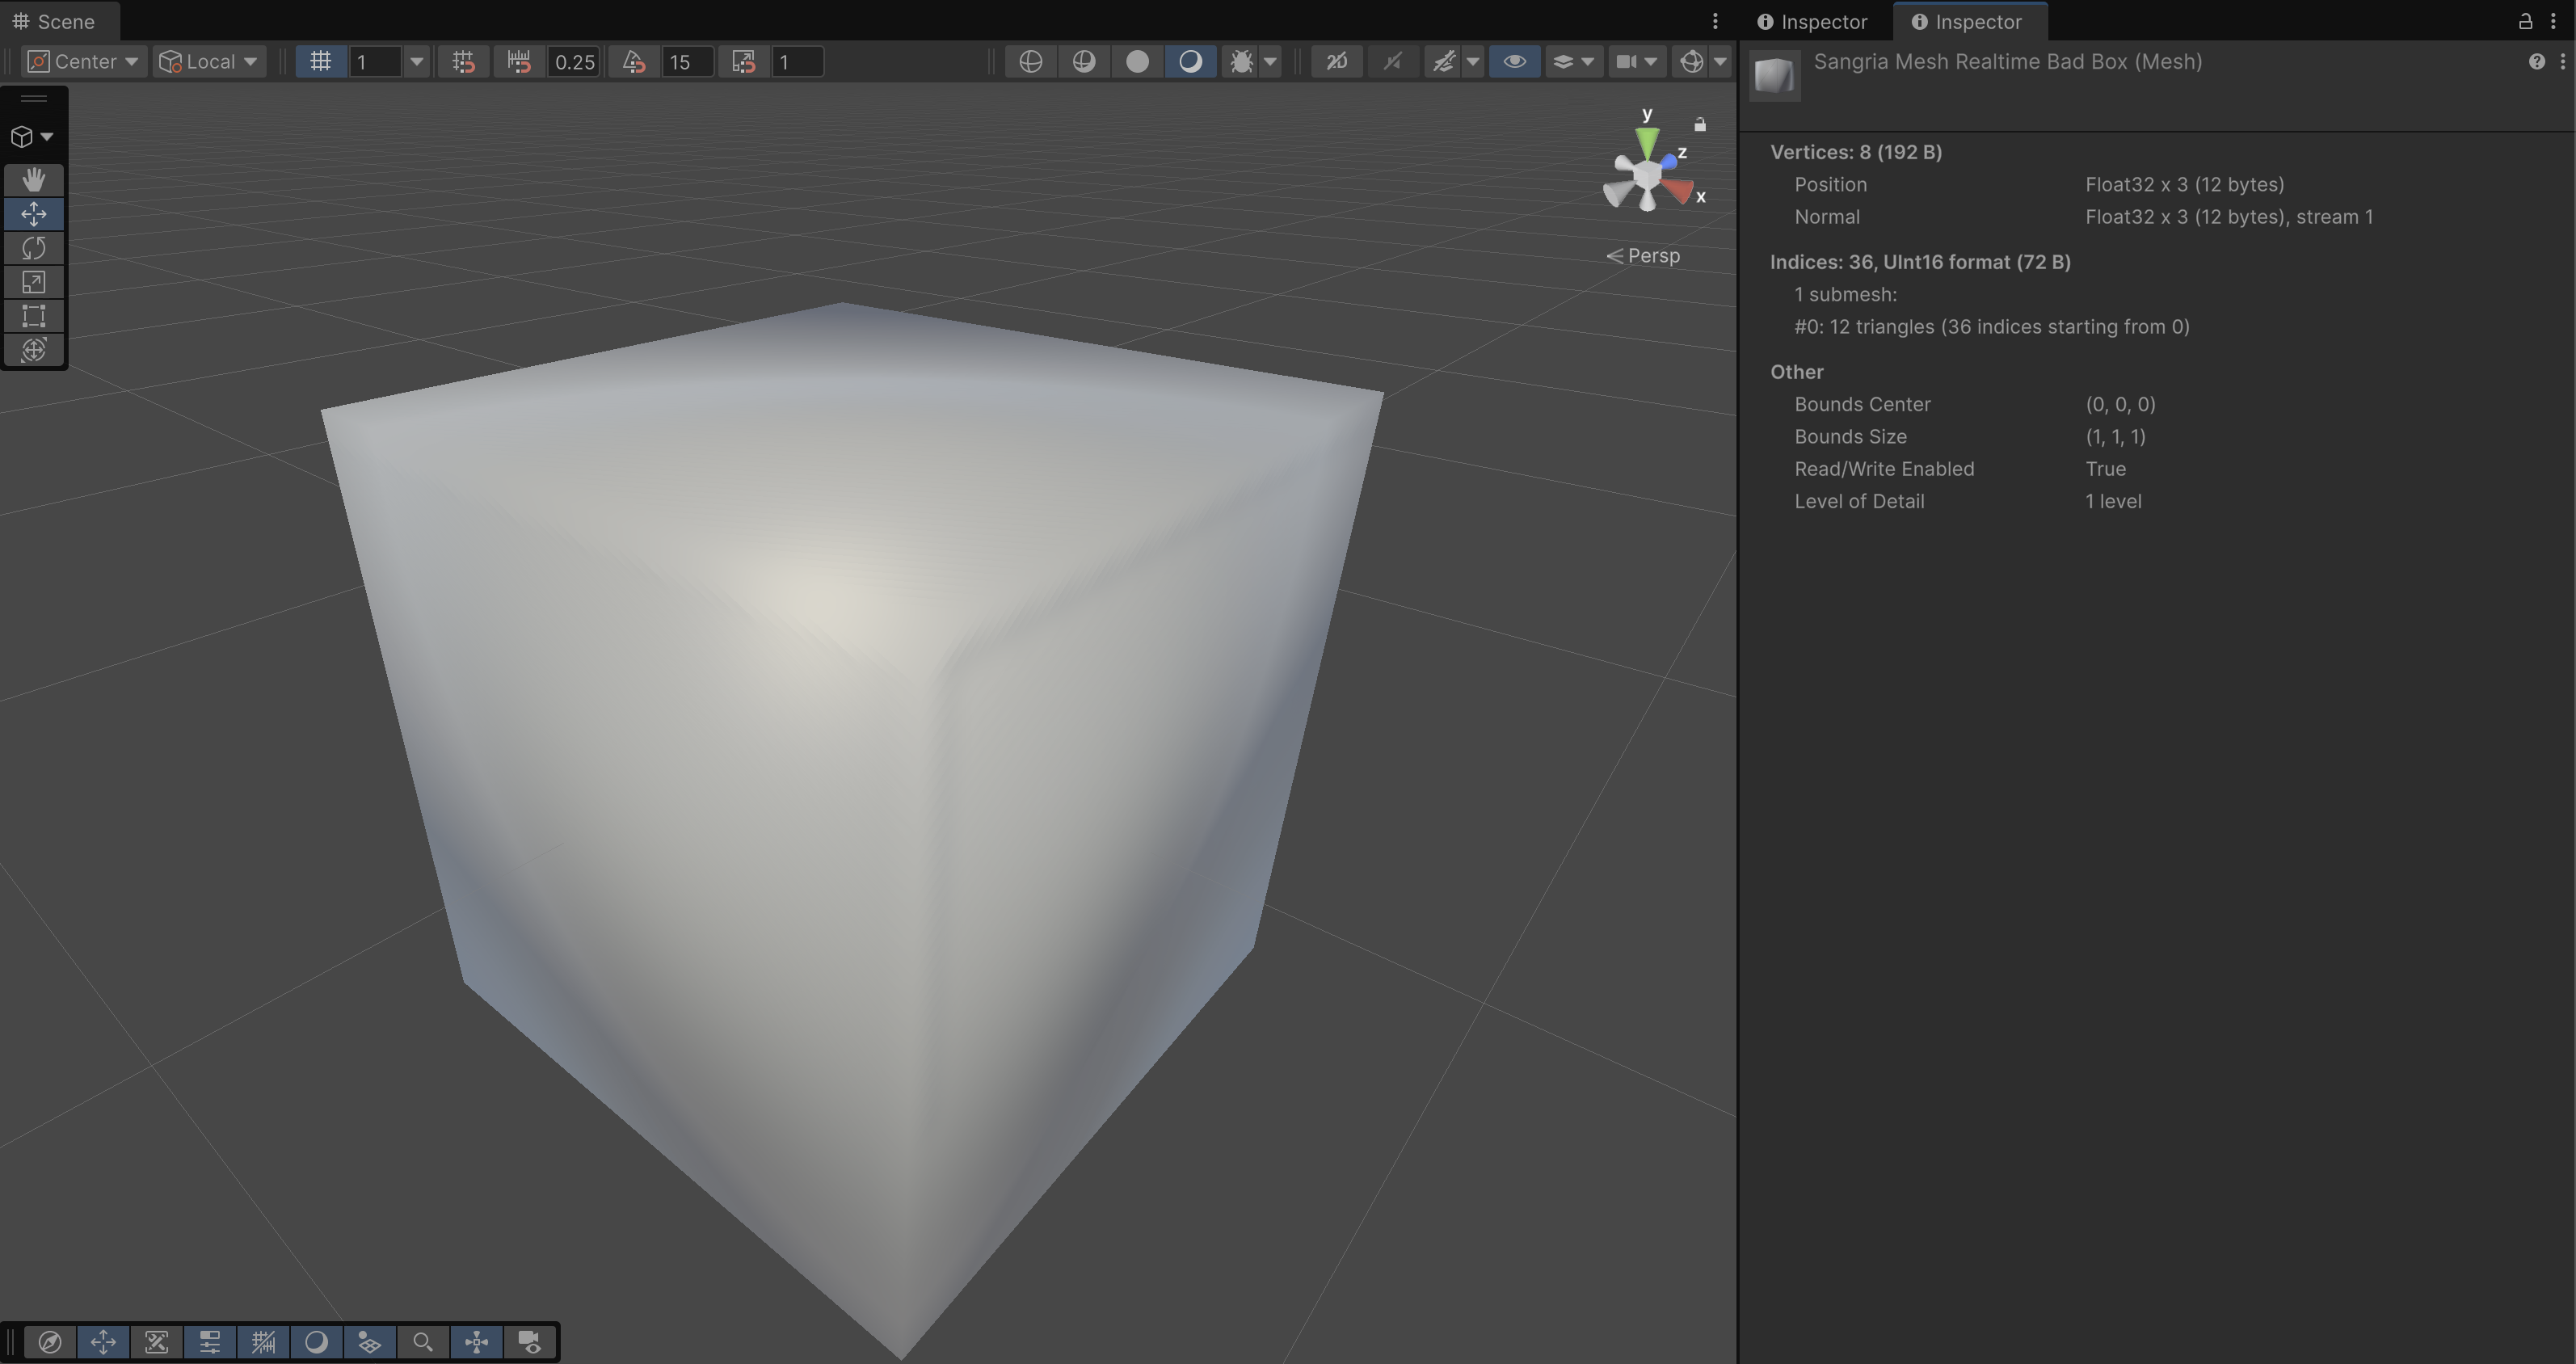
Task: Toggle scene visibility eye button
Action: click(x=1514, y=62)
